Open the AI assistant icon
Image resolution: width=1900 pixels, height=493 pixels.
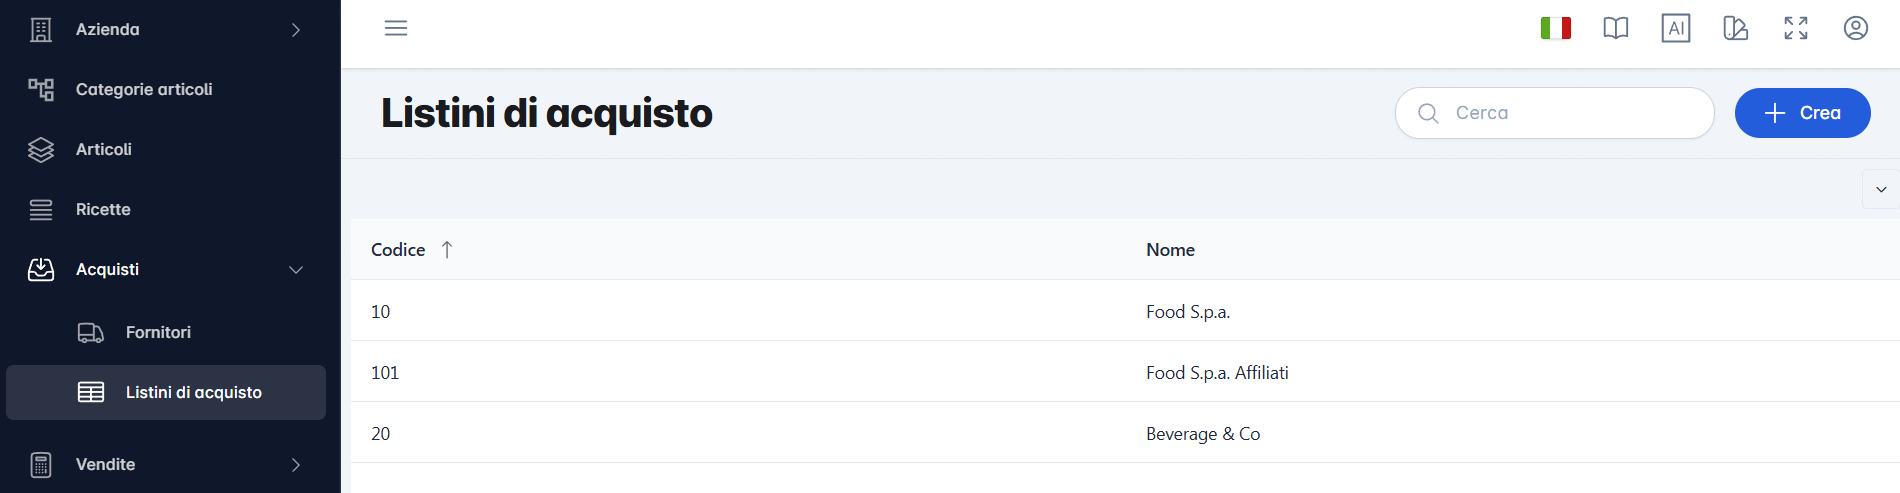click(1676, 28)
